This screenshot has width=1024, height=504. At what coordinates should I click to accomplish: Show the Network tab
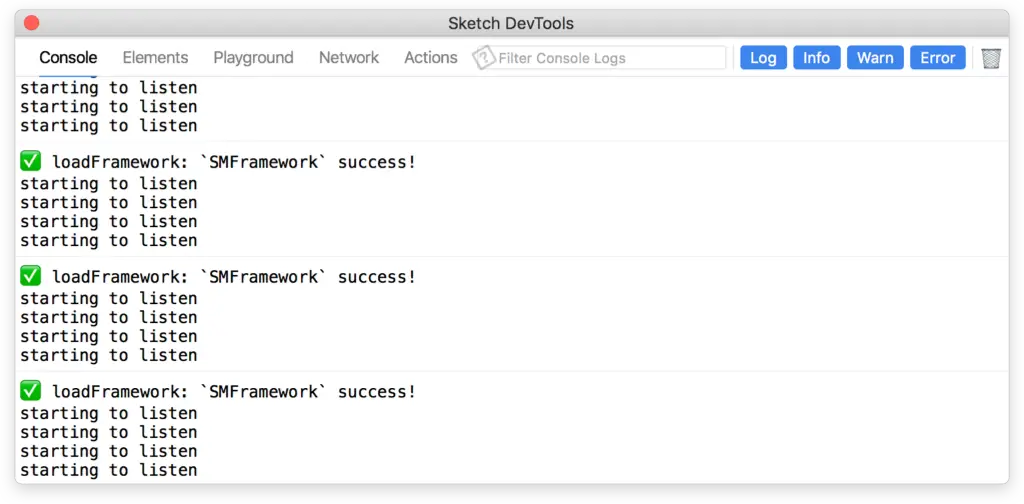pos(349,58)
